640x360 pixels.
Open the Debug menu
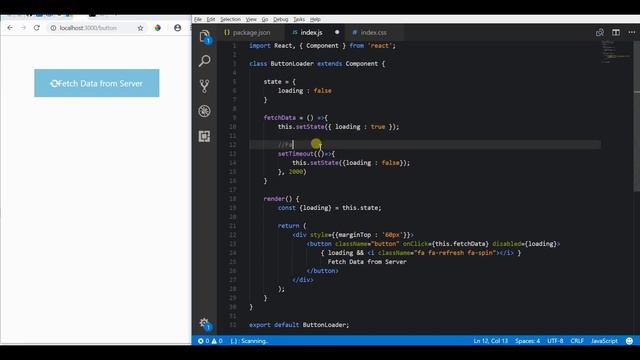point(281,19)
